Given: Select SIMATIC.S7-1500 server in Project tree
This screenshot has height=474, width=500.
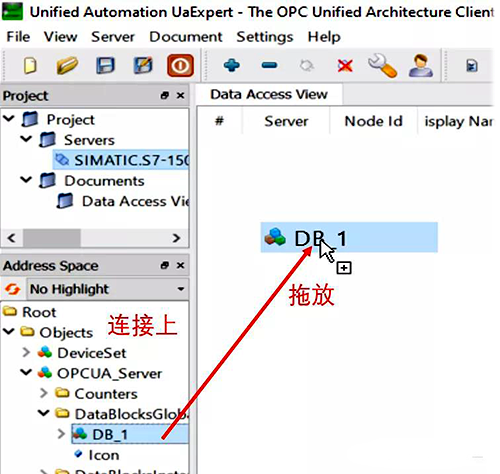Looking at the screenshot, I should pyautogui.click(x=121, y=160).
